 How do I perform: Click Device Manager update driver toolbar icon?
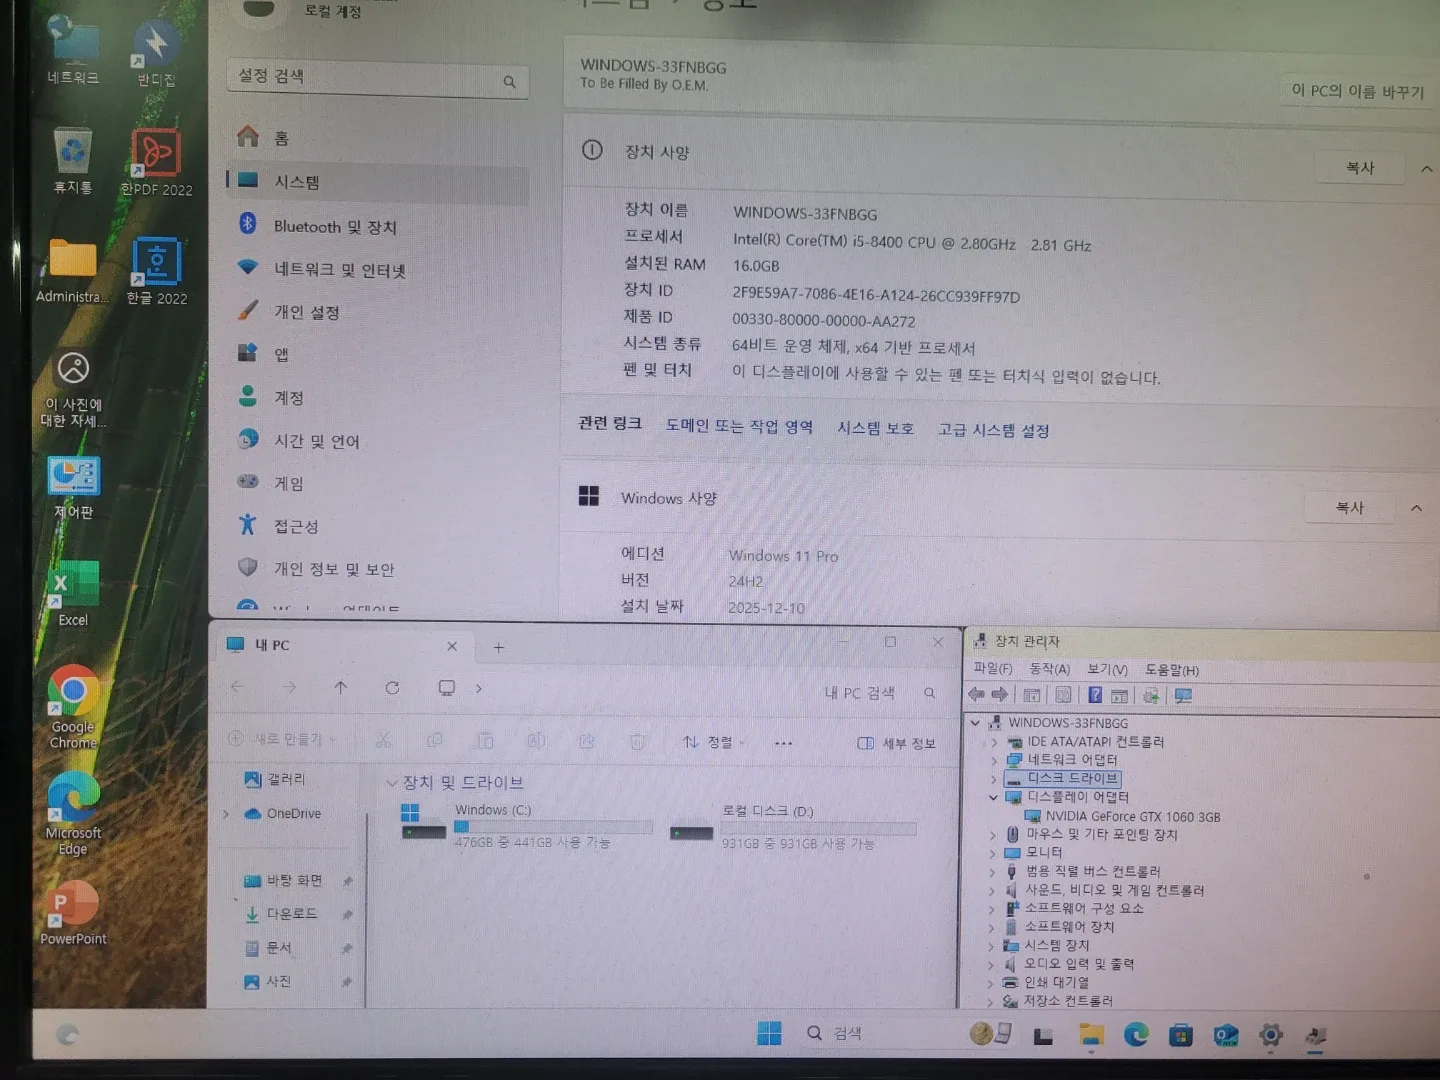click(1151, 696)
